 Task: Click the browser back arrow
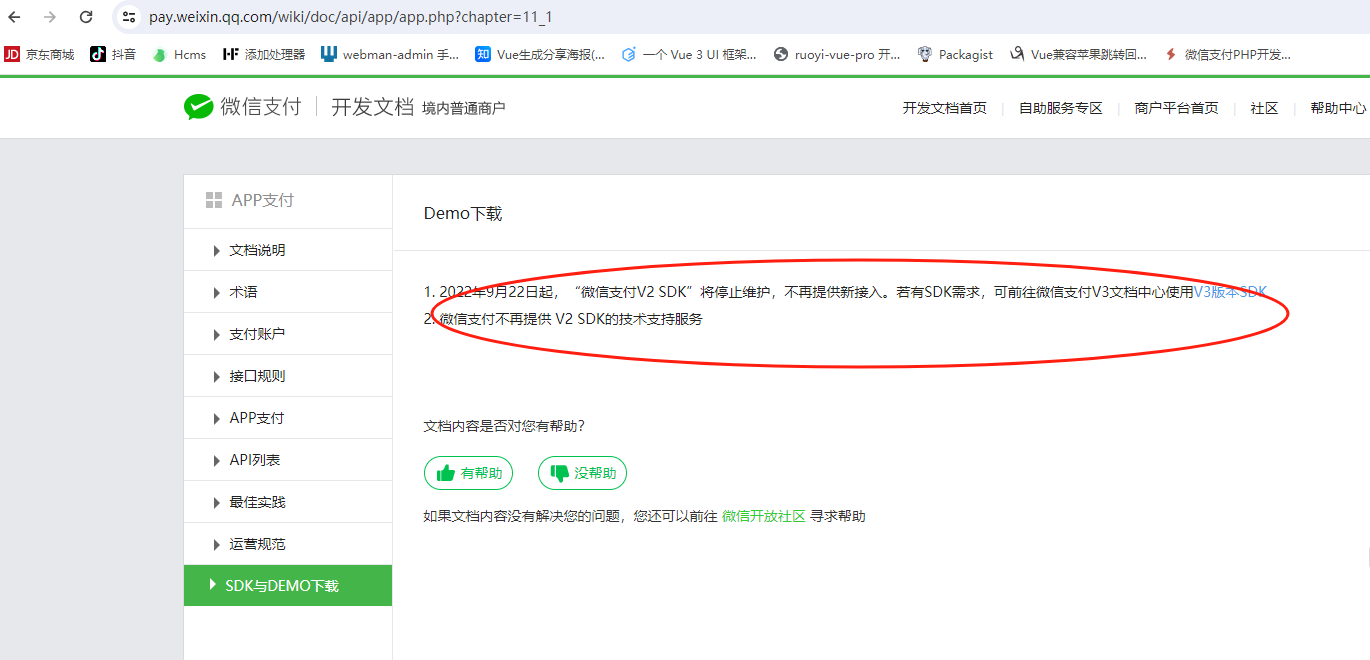14,17
